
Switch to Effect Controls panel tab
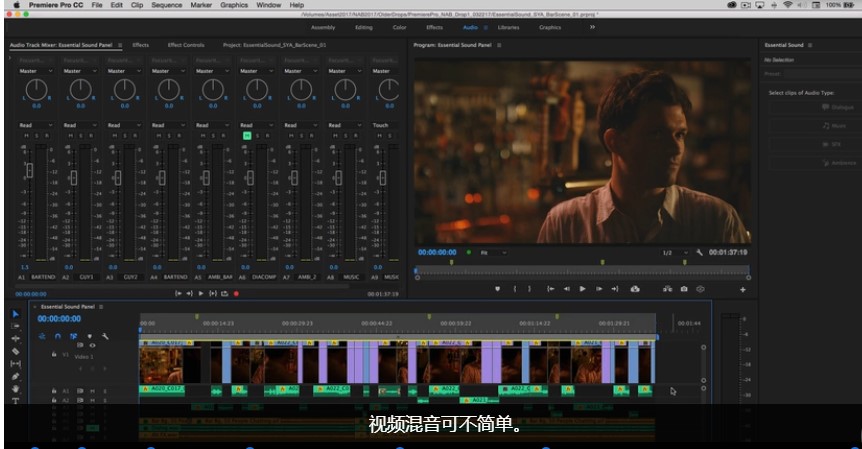point(186,45)
